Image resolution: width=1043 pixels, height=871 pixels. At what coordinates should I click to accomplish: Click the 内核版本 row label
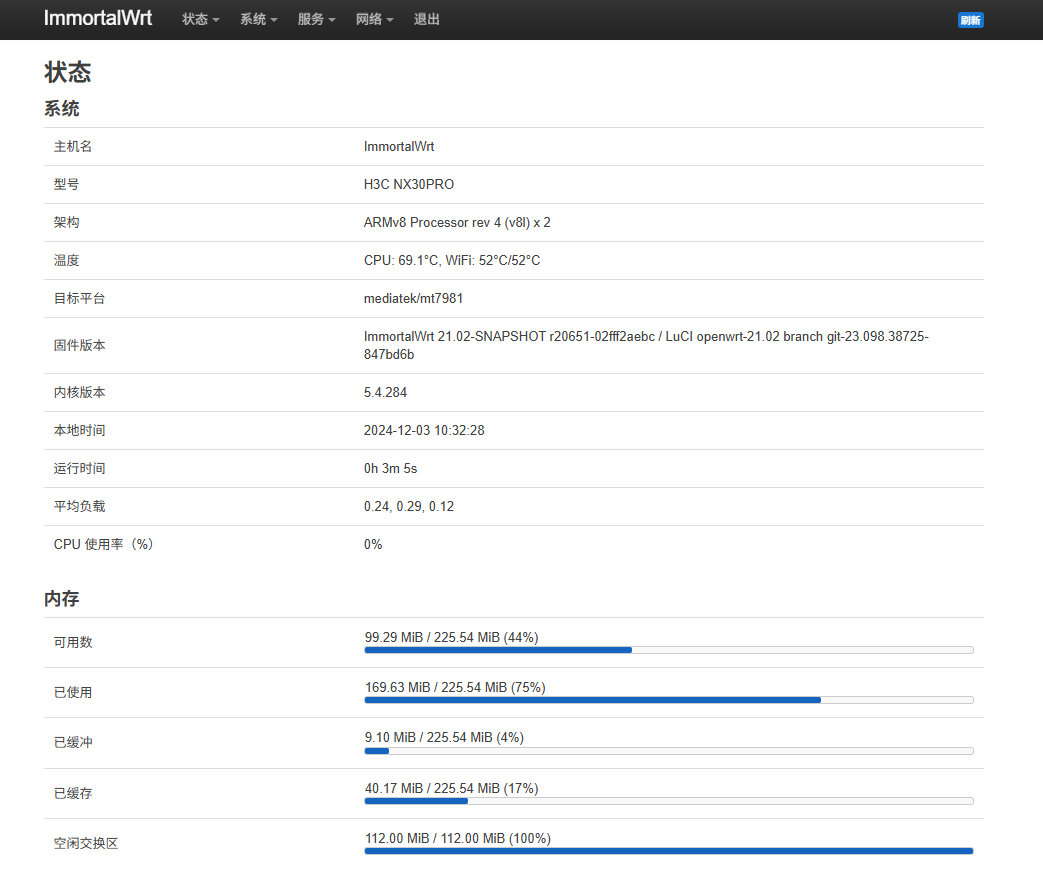[x=79, y=393]
